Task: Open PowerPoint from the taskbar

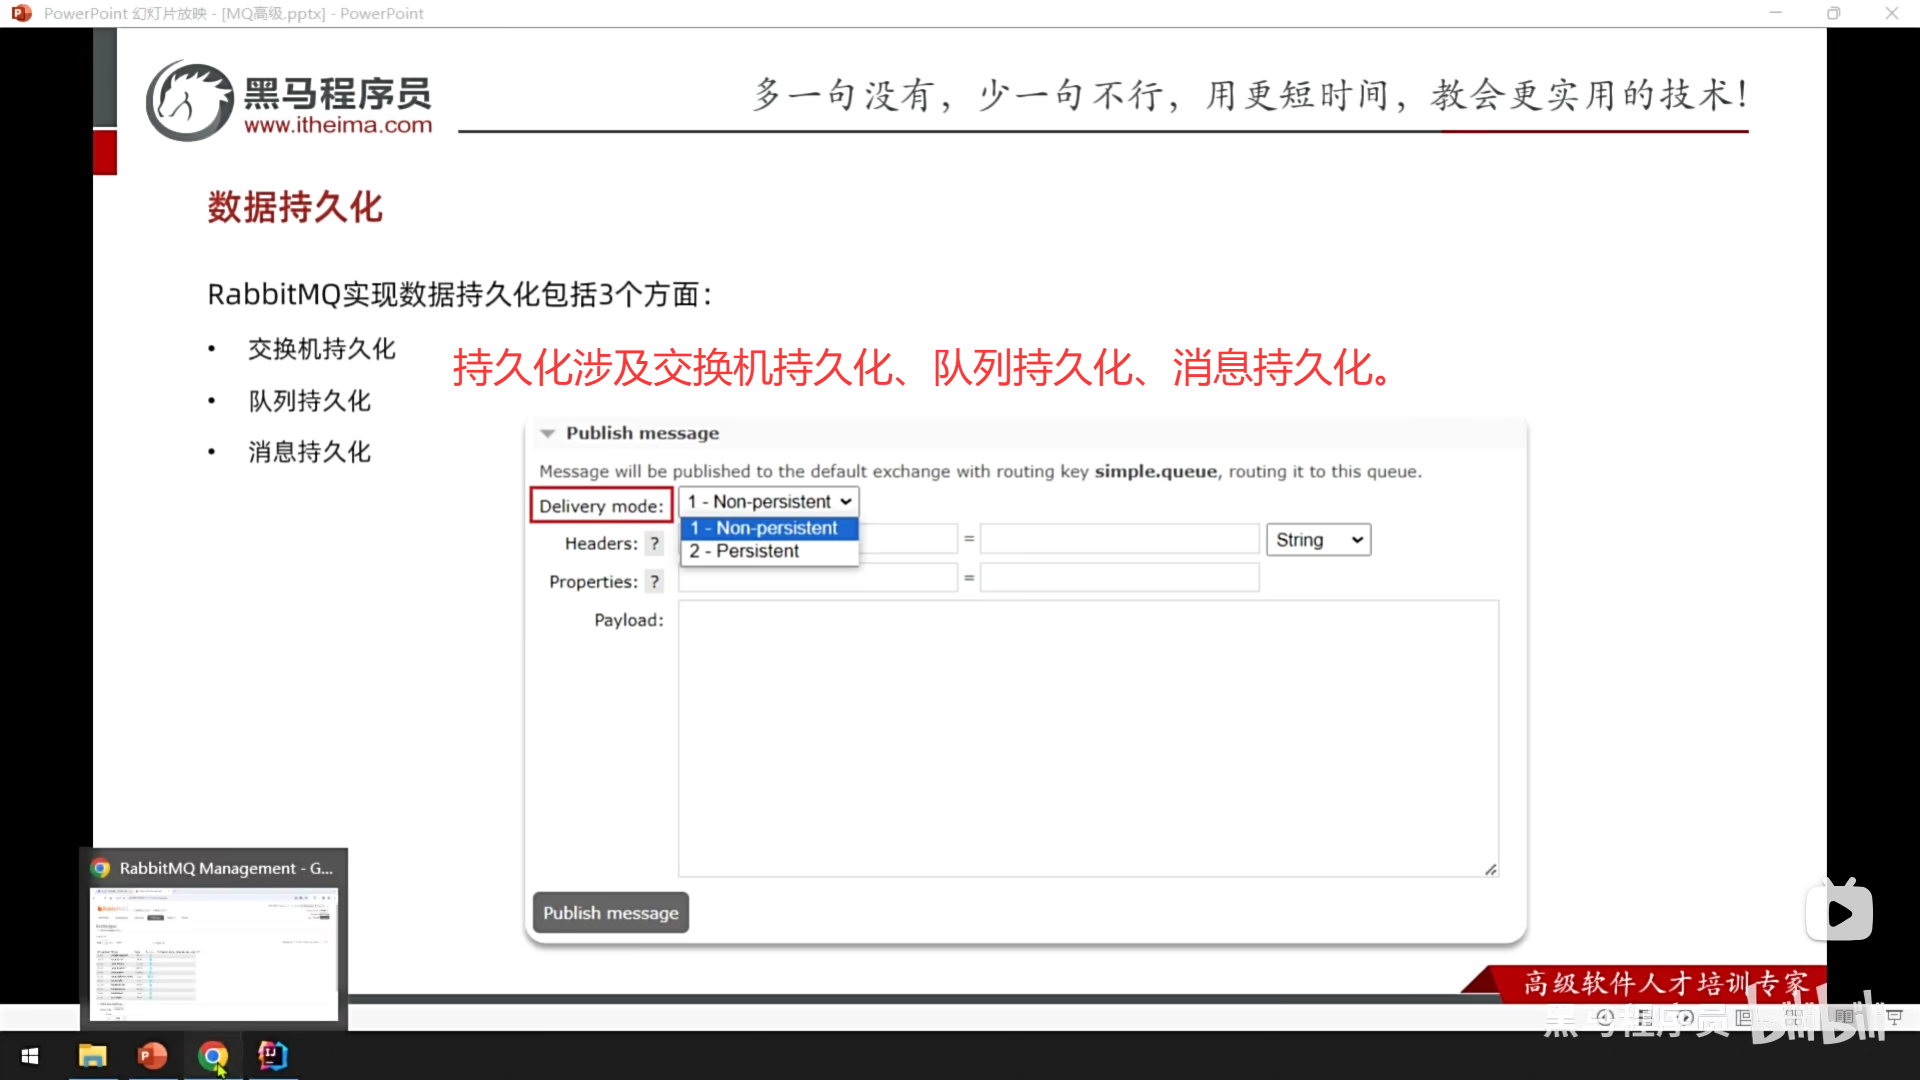Action: tap(152, 1055)
